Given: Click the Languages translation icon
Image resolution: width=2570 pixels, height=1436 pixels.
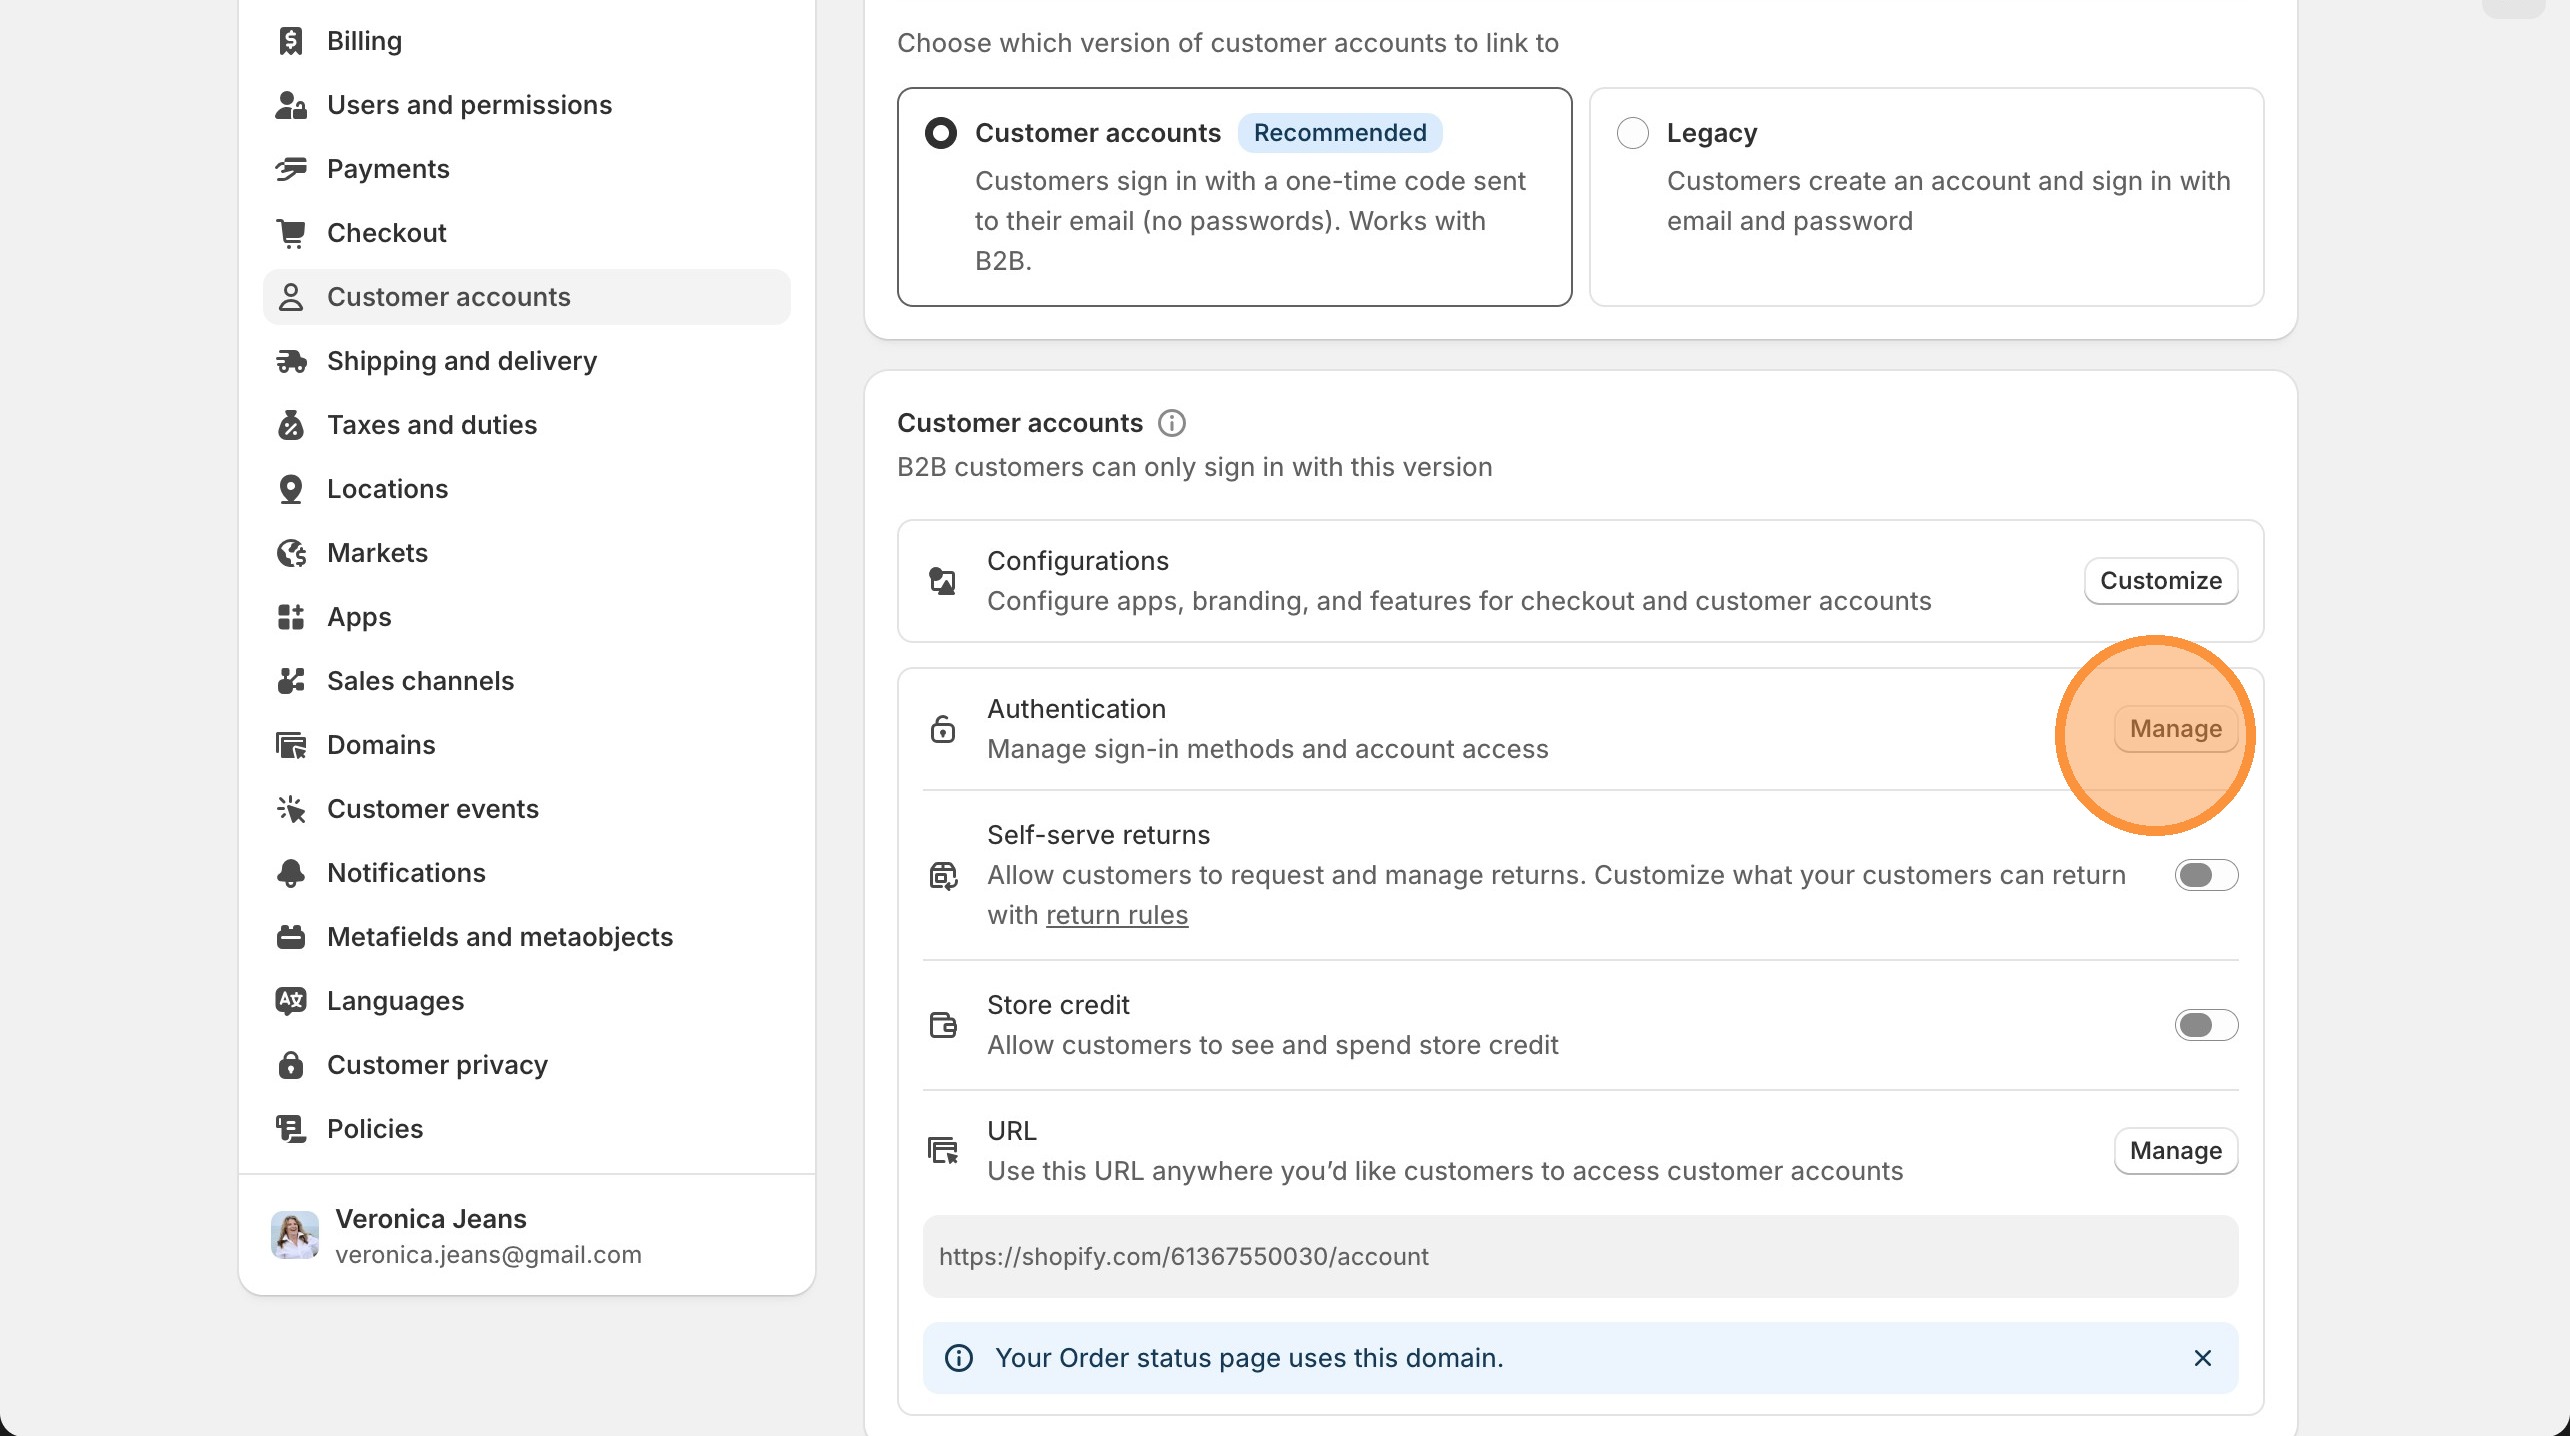Looking at the screenshot, I should point(291,1000).
